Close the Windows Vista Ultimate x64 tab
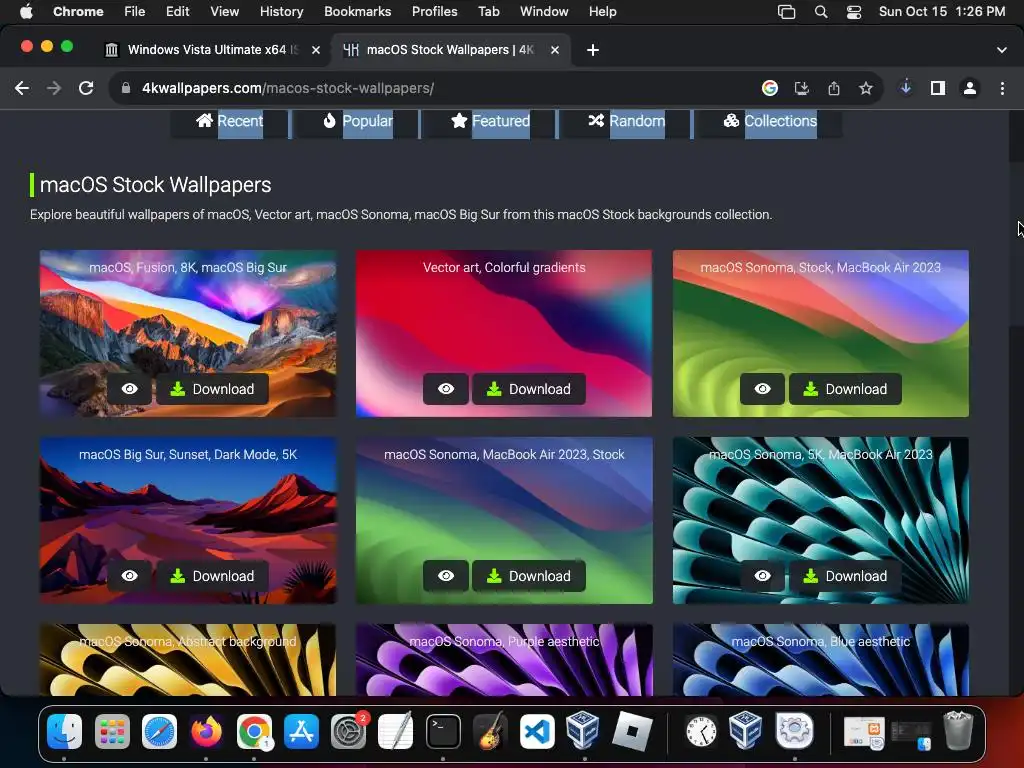 [316, 50]
